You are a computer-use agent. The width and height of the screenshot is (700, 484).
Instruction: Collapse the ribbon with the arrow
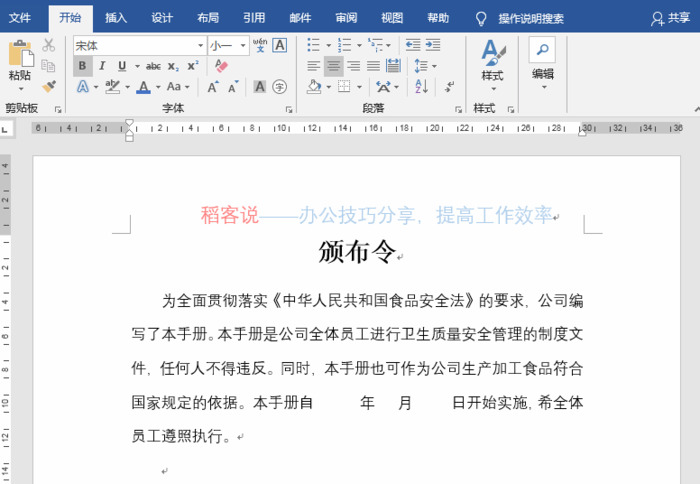696,109
